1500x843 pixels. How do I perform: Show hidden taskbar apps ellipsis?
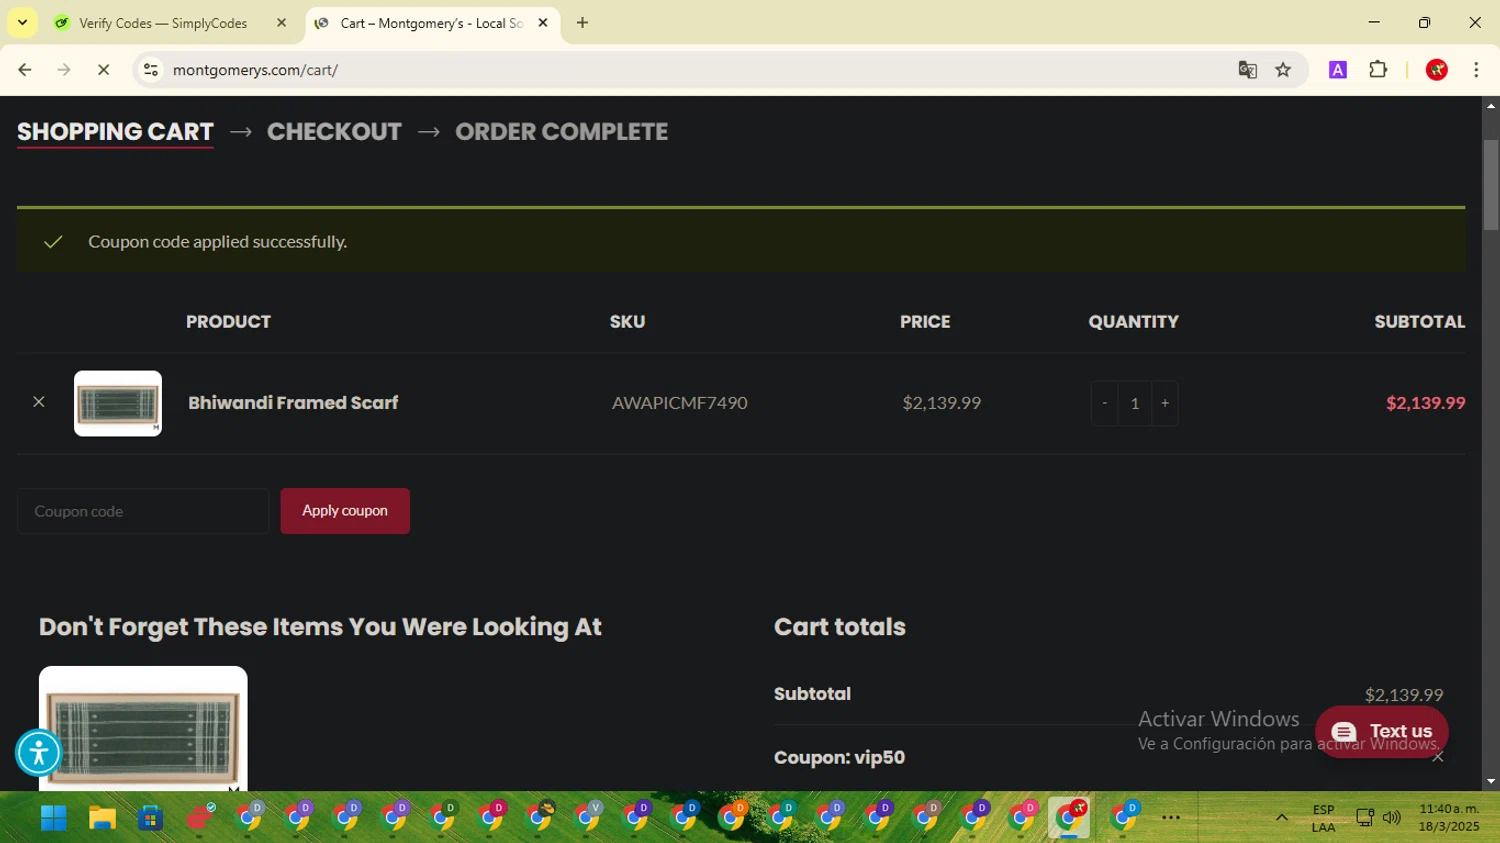[1171, 818]
